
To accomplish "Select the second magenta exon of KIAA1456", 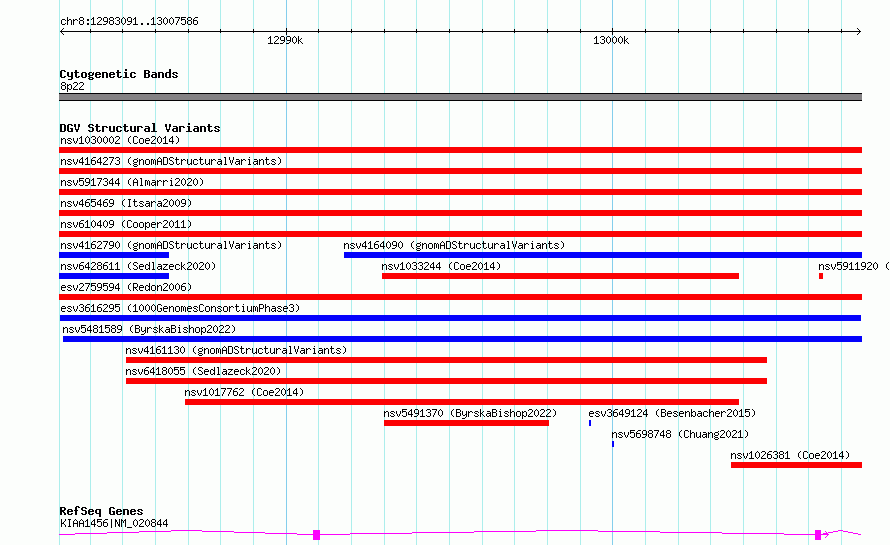I will pos(818,535).
